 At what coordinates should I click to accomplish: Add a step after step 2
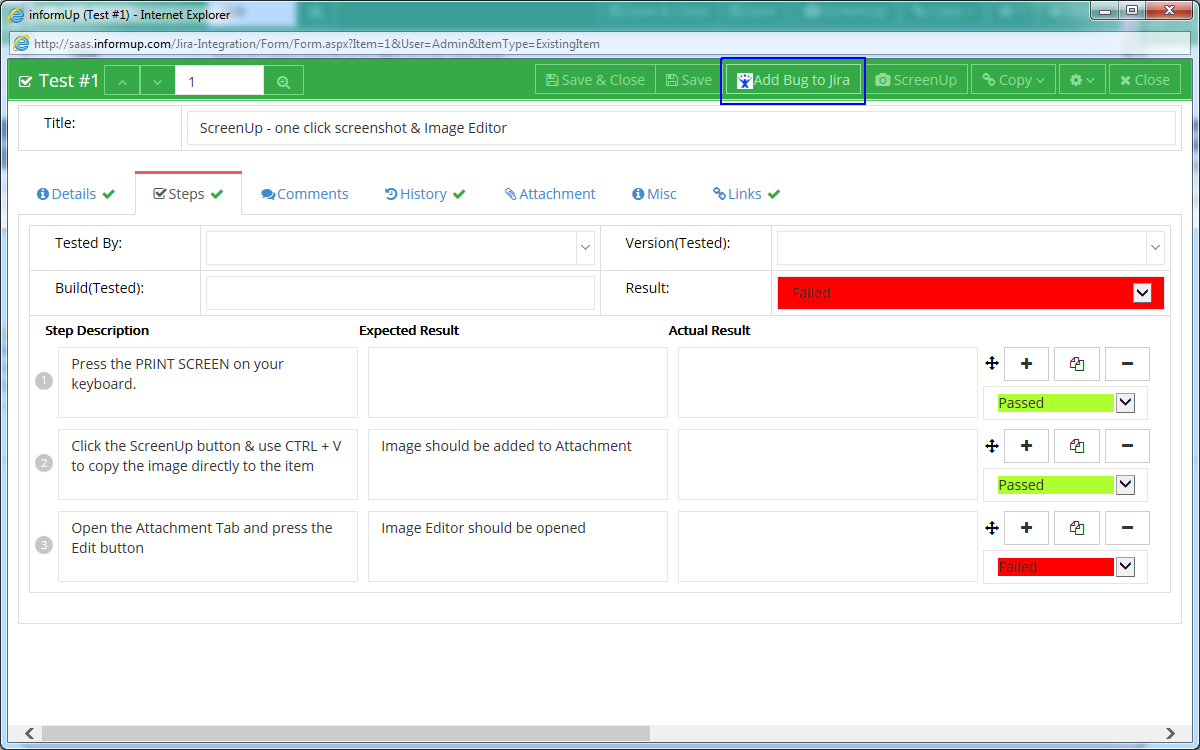click(x=1026, y=446)
